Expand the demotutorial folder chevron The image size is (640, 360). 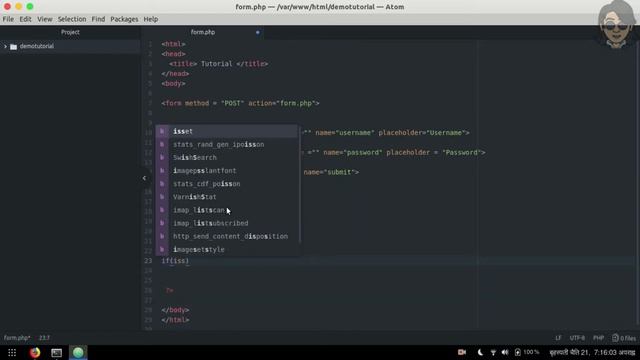[x=5, y=47]
